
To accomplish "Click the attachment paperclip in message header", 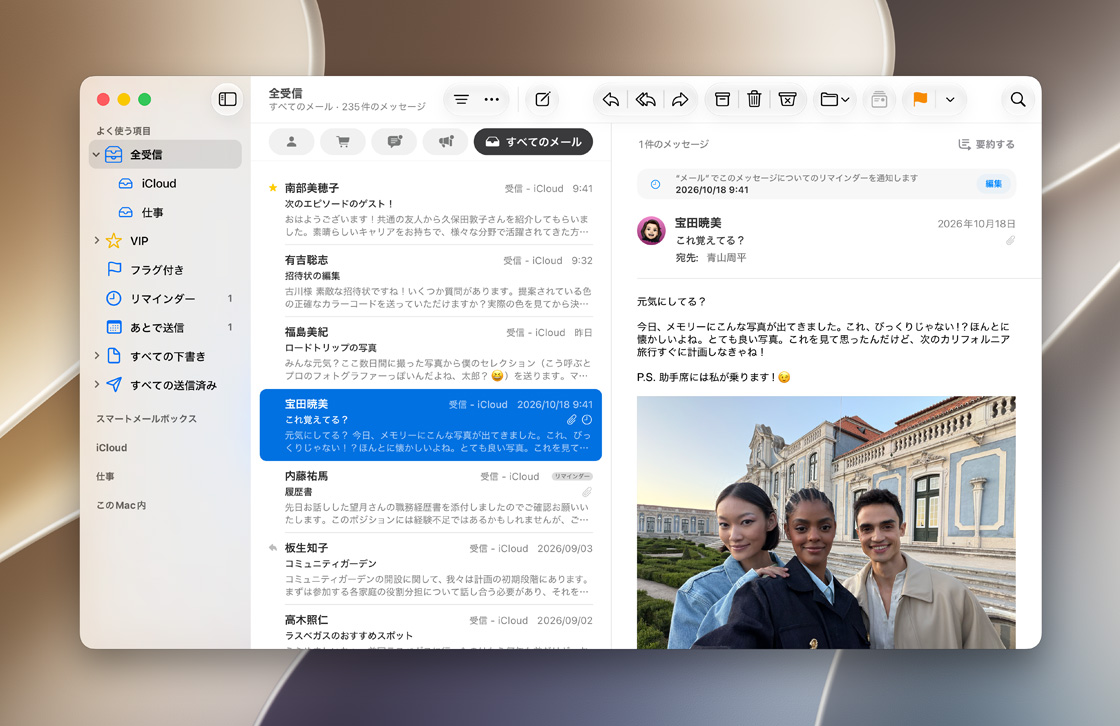I will (1010, 241).
